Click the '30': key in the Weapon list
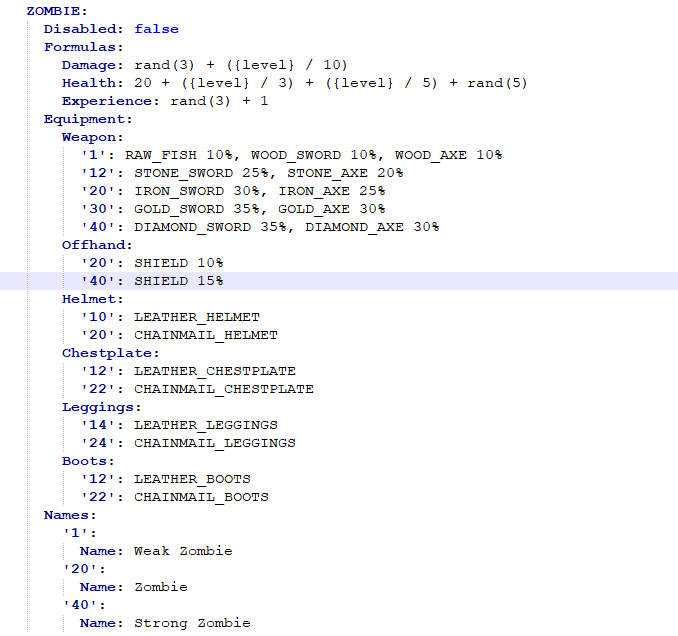The height and width of the screenshot is (636, 678). [x=102, y=209]
